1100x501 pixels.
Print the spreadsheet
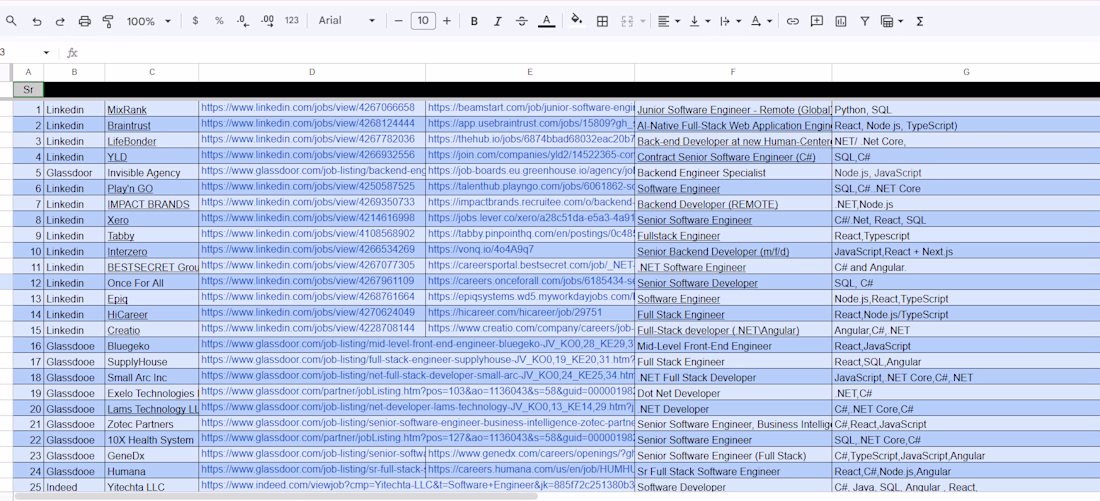(84, 21)
